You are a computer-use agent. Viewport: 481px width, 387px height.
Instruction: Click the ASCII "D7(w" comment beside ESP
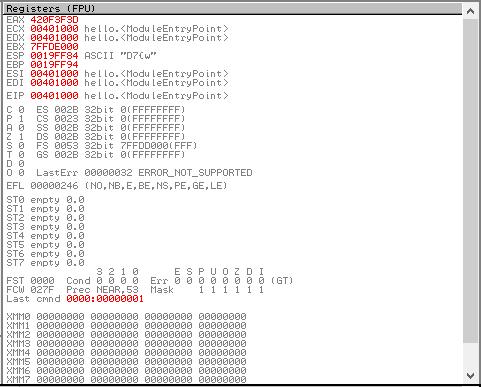click(120, 56)
